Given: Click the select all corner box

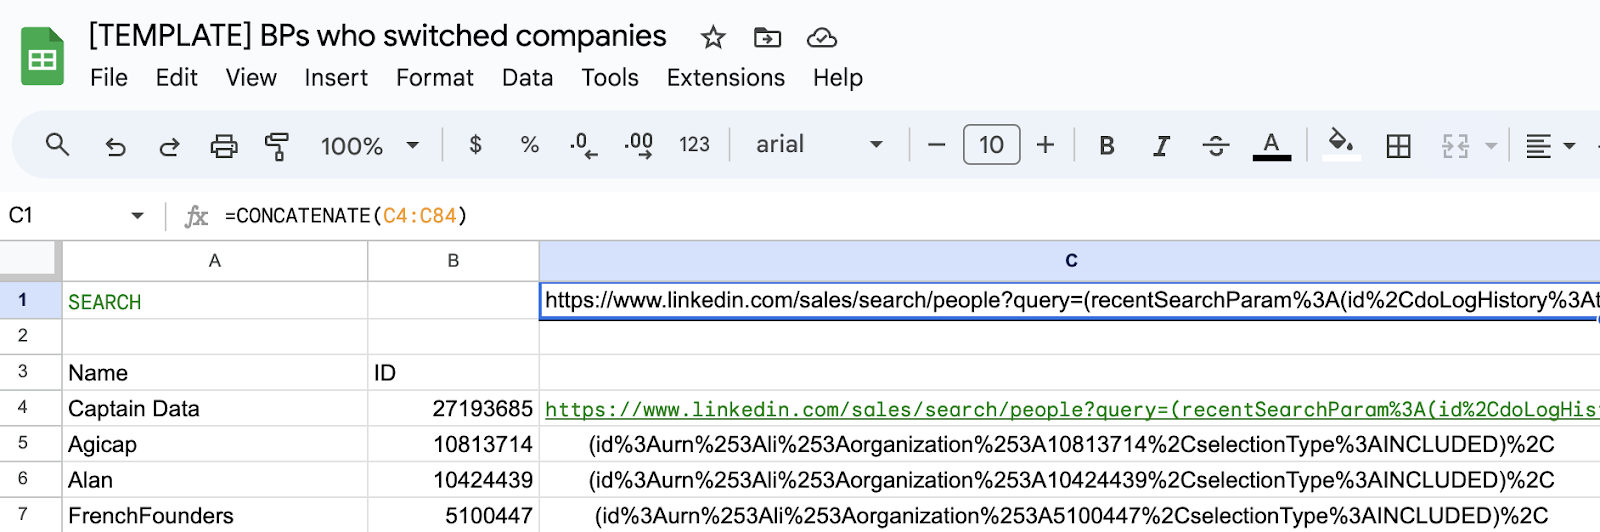Looking at the screenshot, I should point(29,259).
